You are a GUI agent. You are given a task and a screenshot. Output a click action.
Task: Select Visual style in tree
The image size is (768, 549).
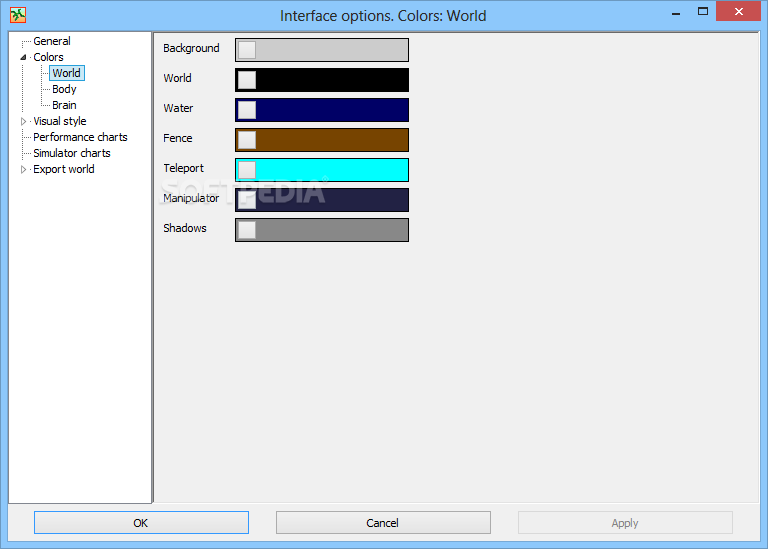coord(59,121)
